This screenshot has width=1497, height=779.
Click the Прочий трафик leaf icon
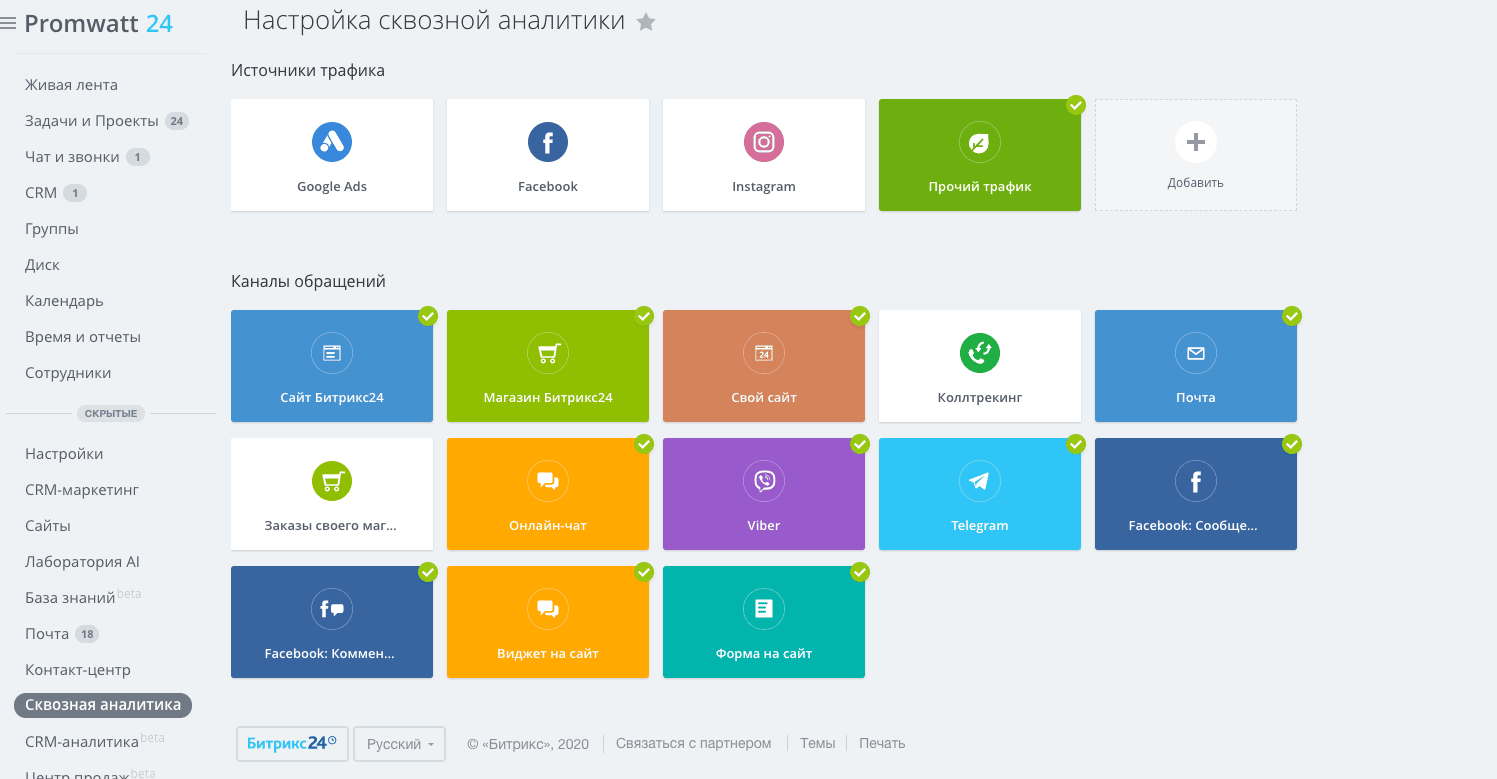(980, 143)
